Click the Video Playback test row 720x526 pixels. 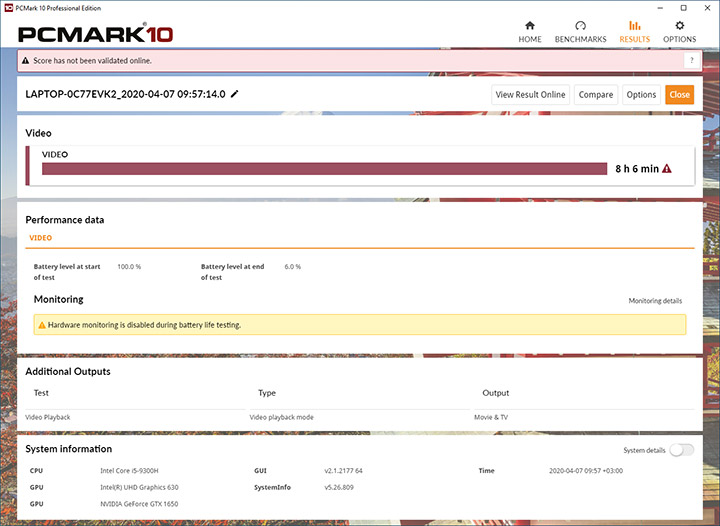click(48, 417)
